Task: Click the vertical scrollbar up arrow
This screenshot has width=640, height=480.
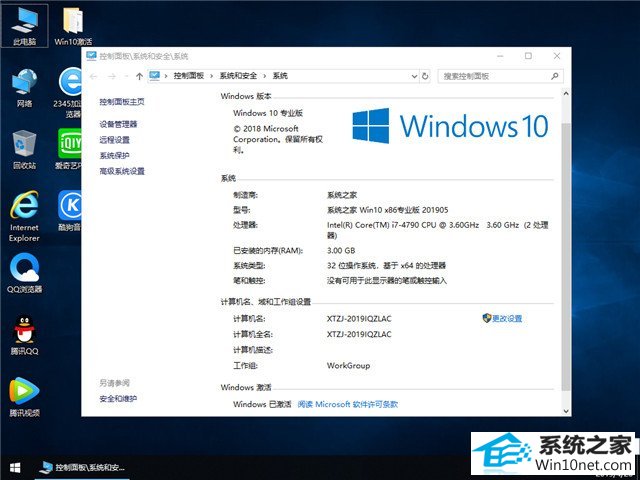Action: (566, 93)
